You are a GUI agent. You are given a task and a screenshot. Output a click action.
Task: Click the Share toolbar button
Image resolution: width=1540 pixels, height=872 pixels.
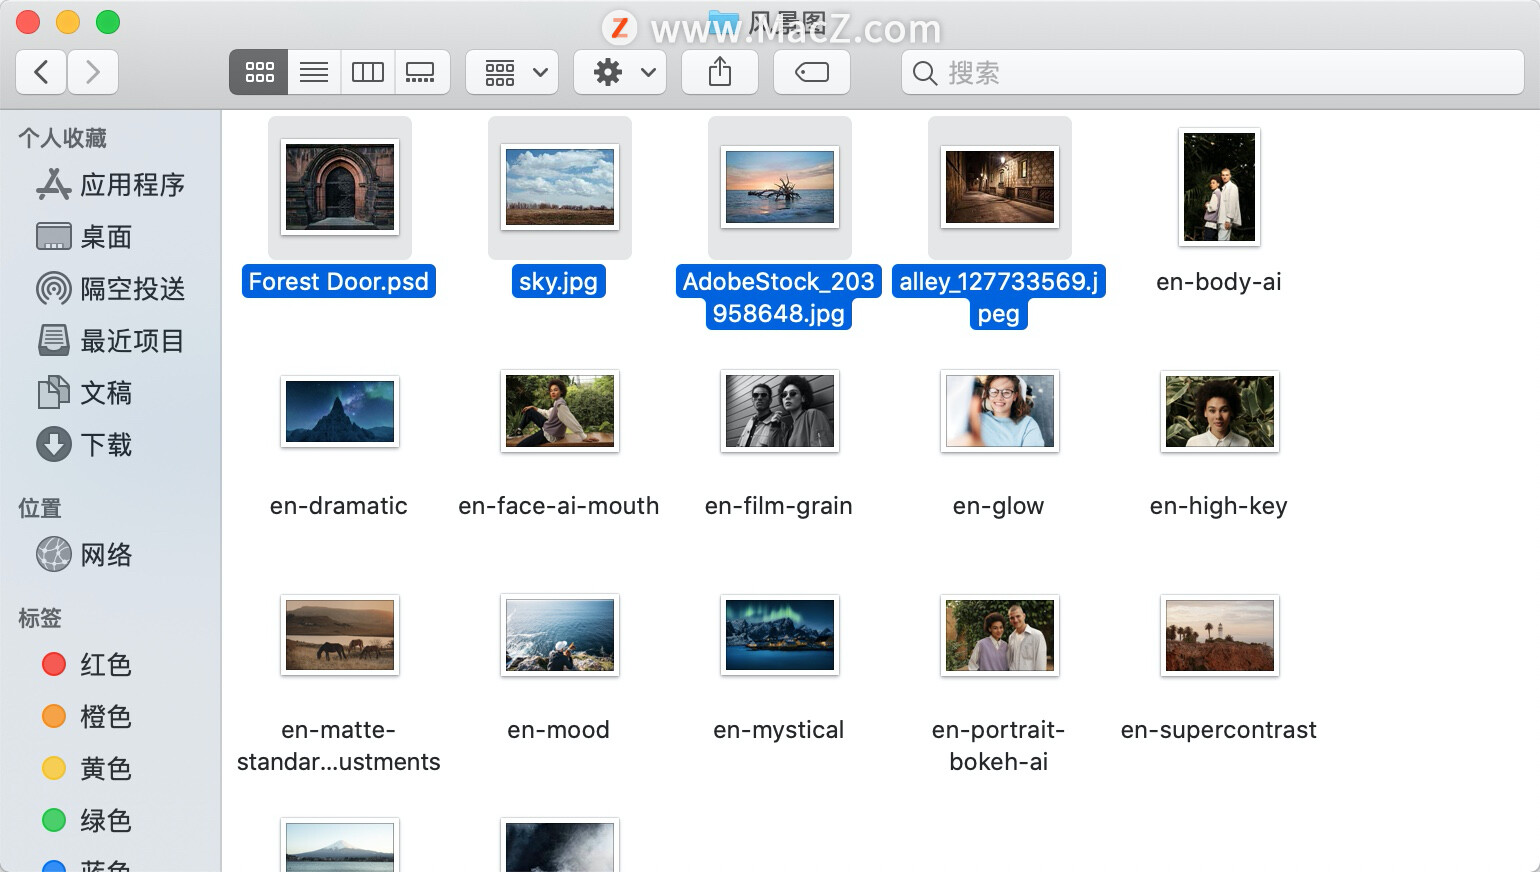pos(720,72)
